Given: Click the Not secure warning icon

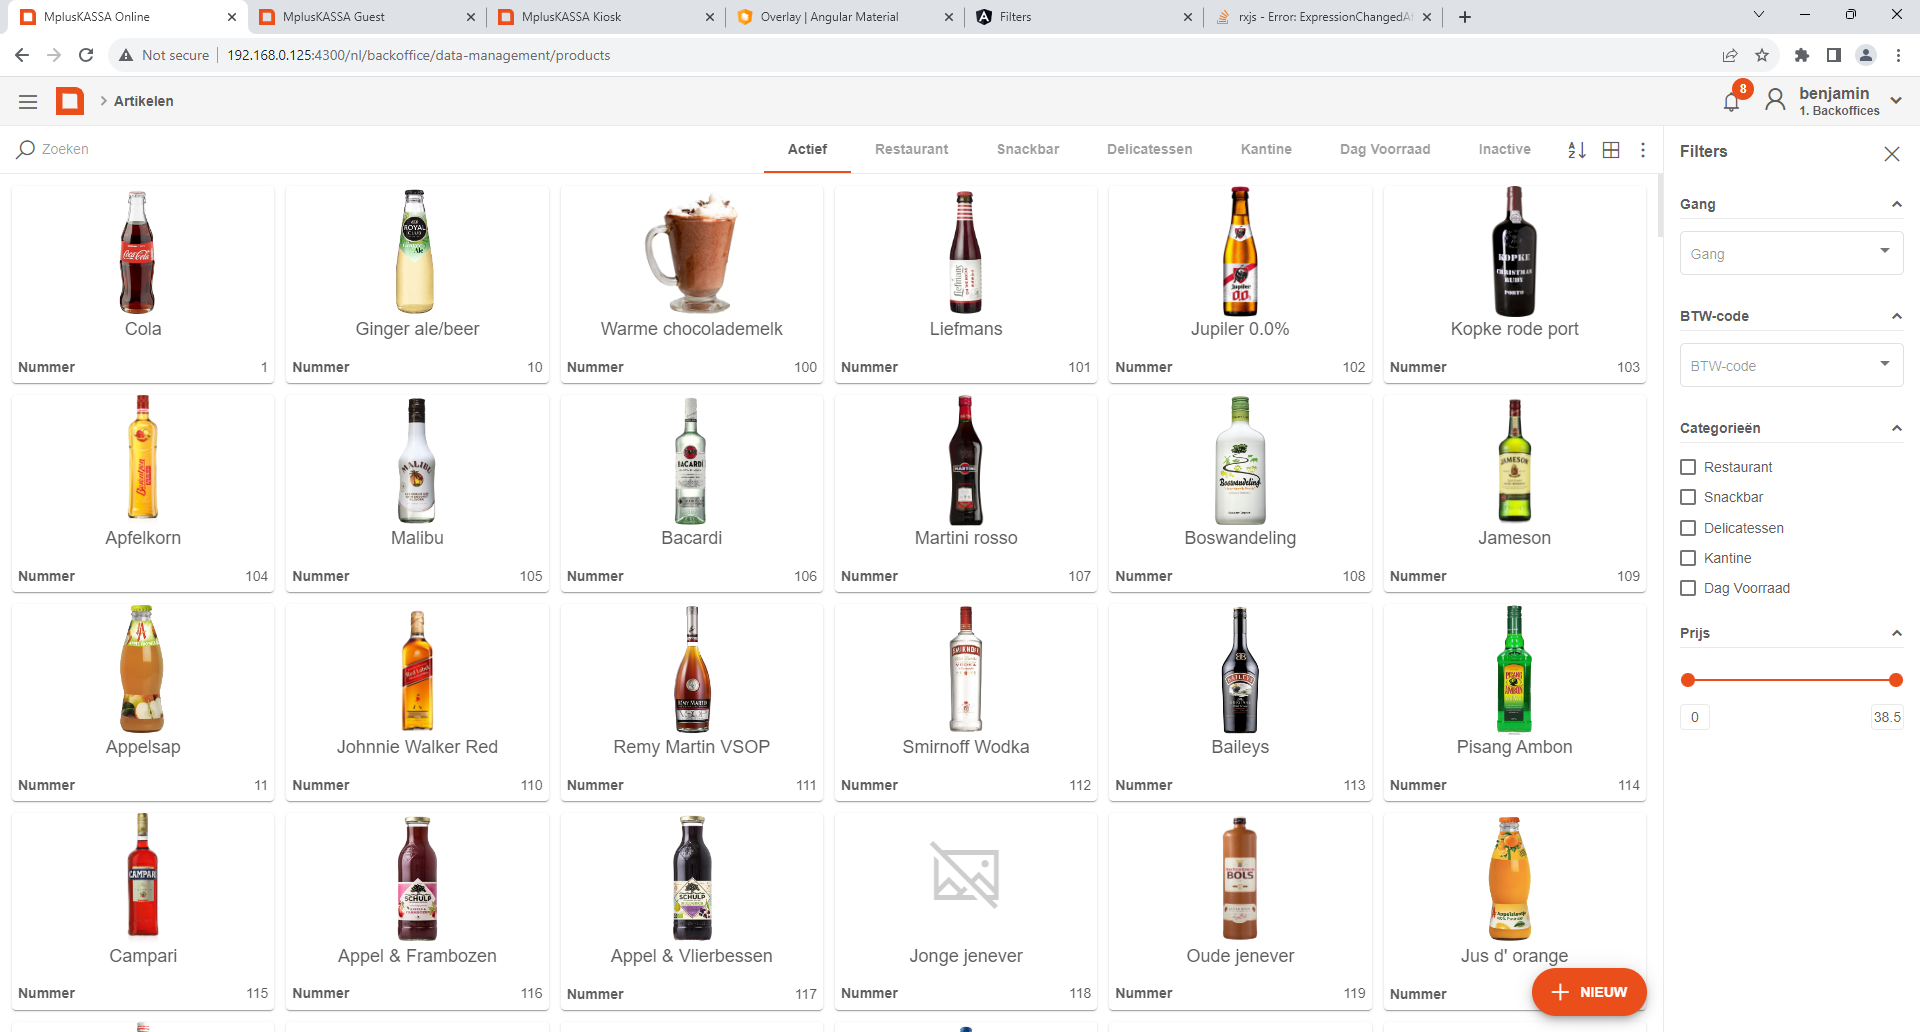Looking at the screenshot, I should click(x=126, y=55).
